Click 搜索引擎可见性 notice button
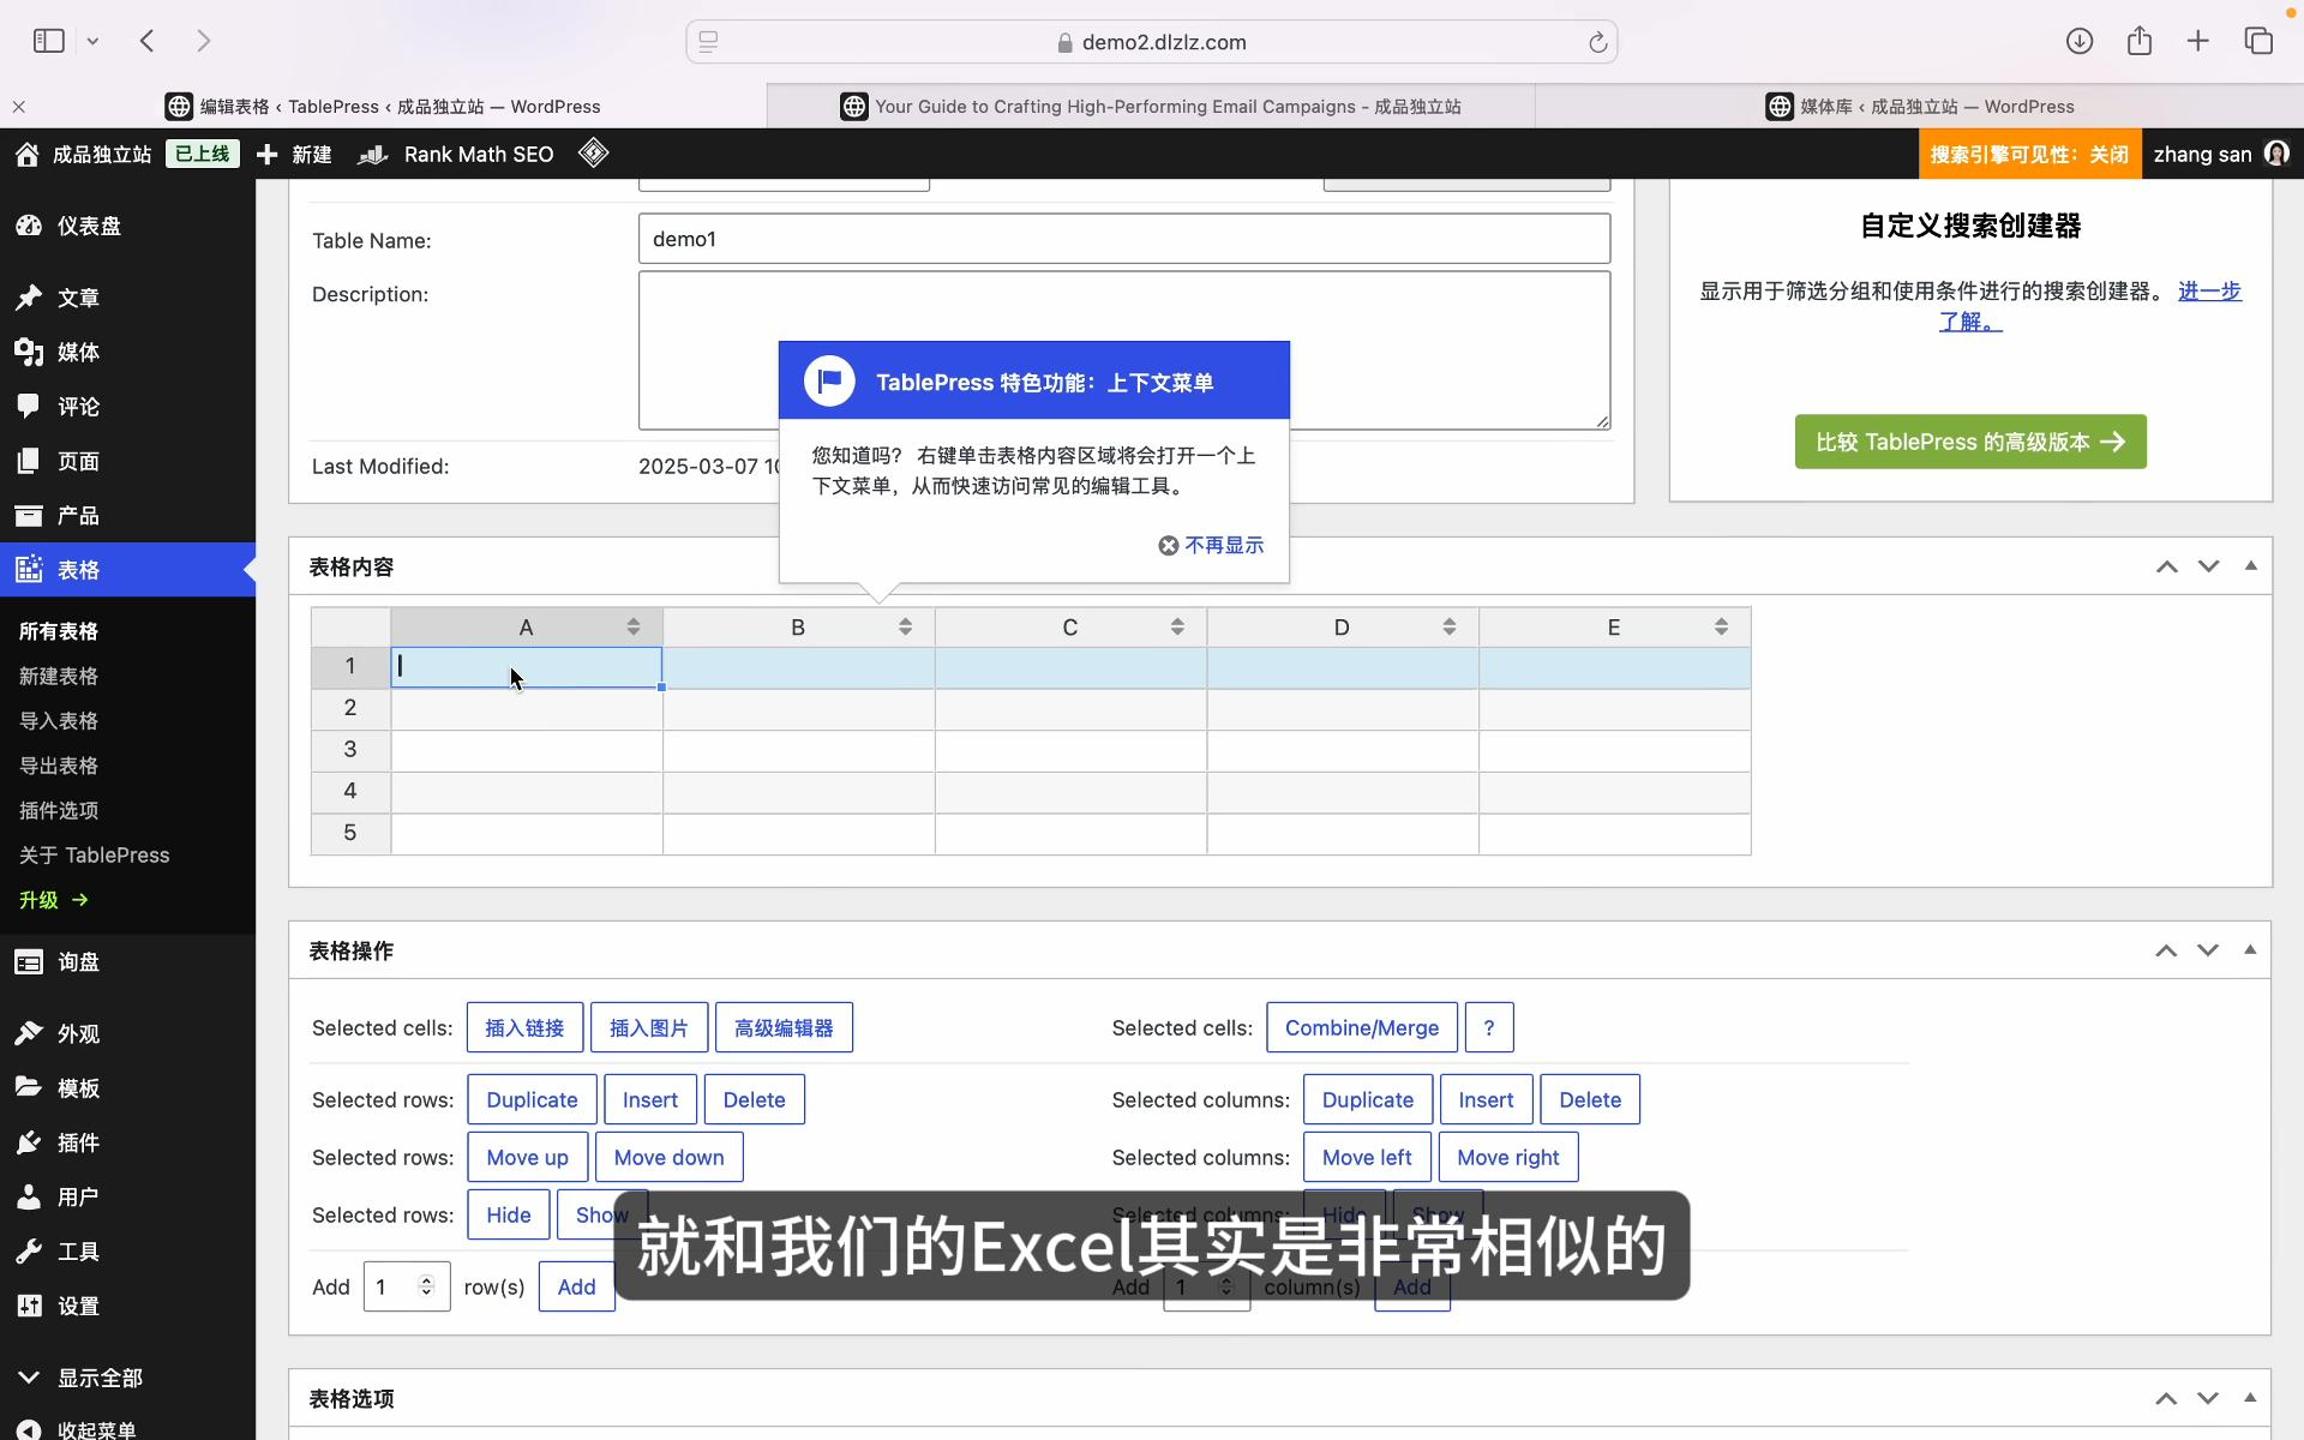The image size is (2304, 1440). 2029,154
